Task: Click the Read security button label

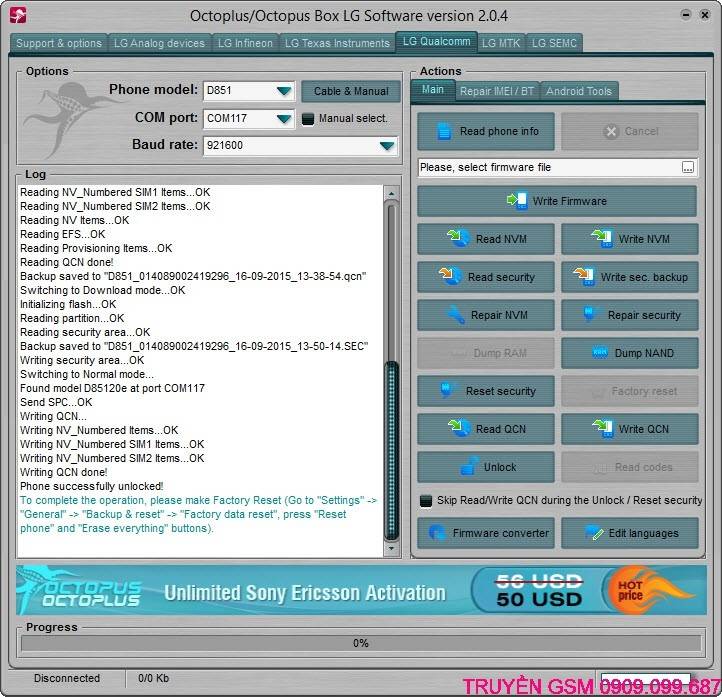Action: pos(501,277)
